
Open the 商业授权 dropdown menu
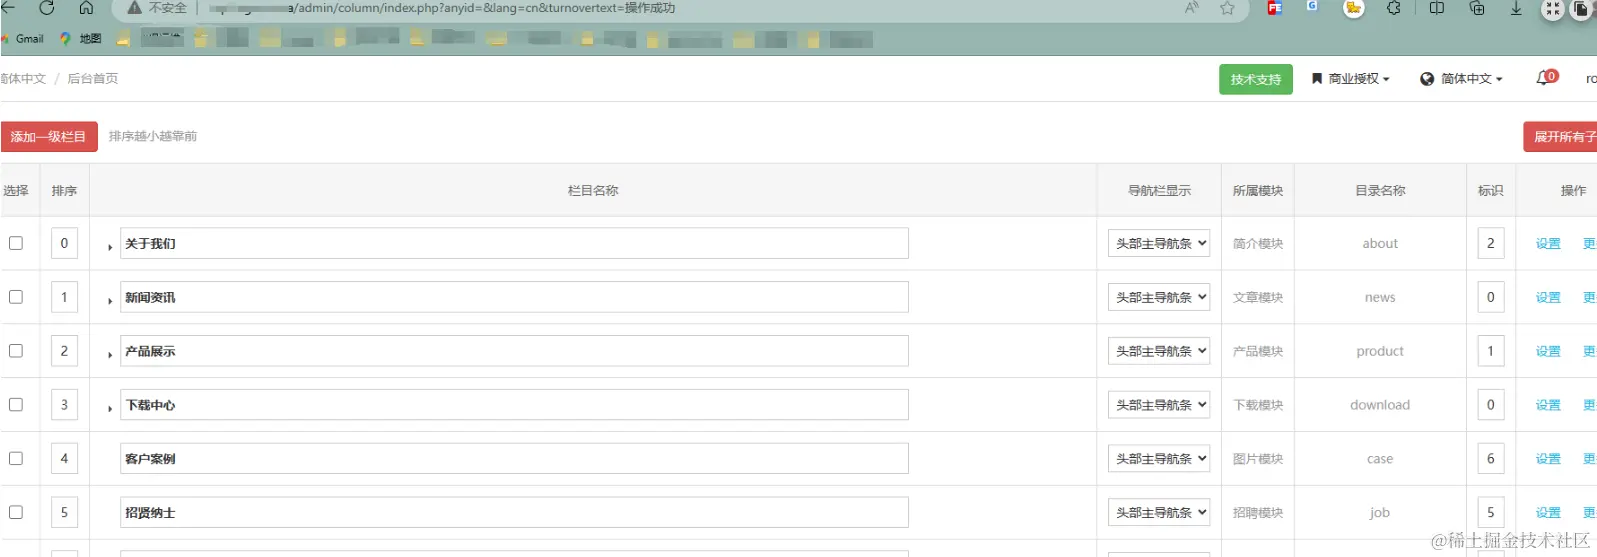1350,79
